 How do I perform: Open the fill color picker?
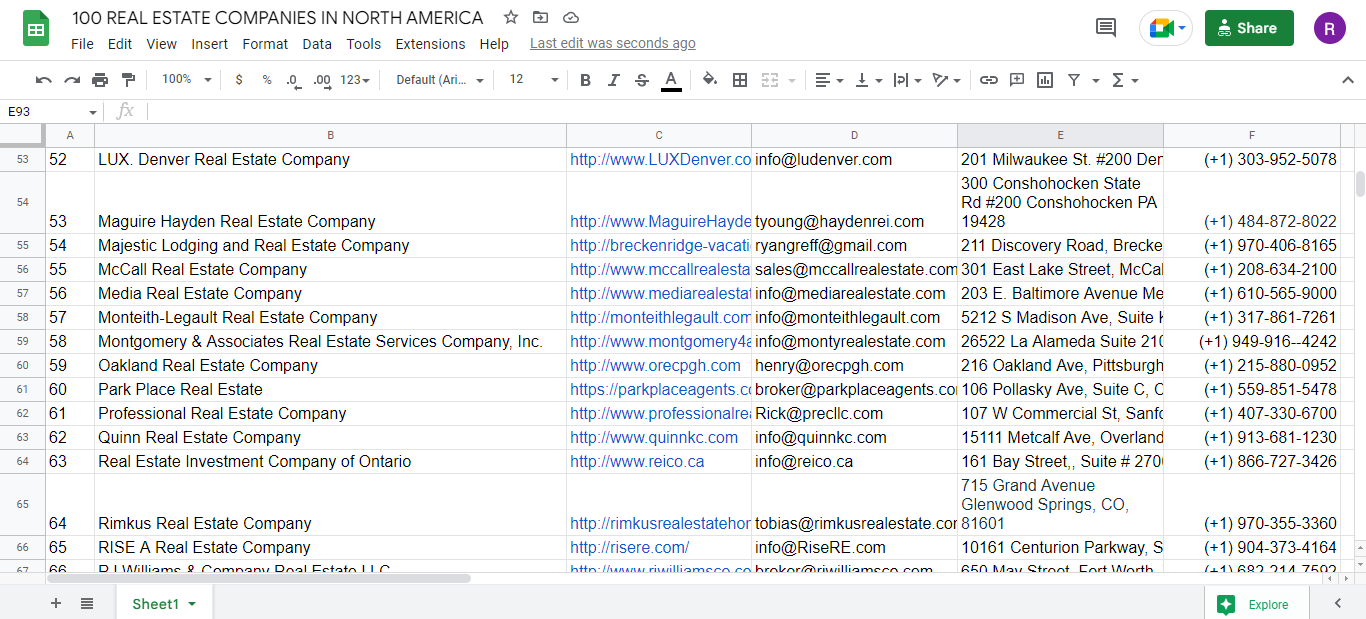[710, 80]
